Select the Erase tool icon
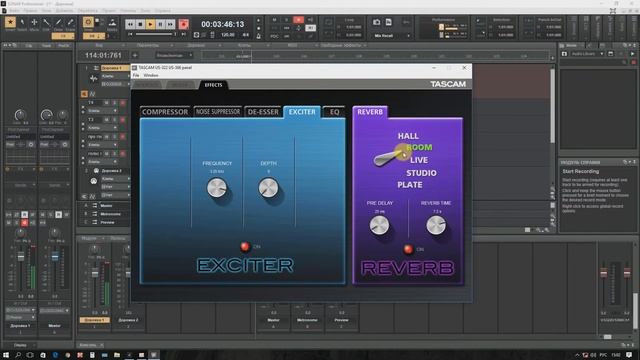The image size is (640, 360). pos(70,22)
